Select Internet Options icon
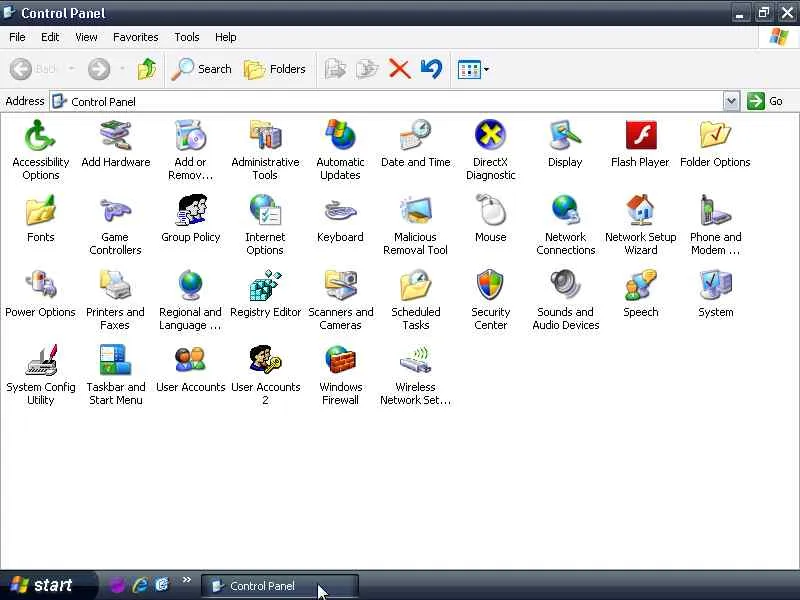 tap(265, 210)
